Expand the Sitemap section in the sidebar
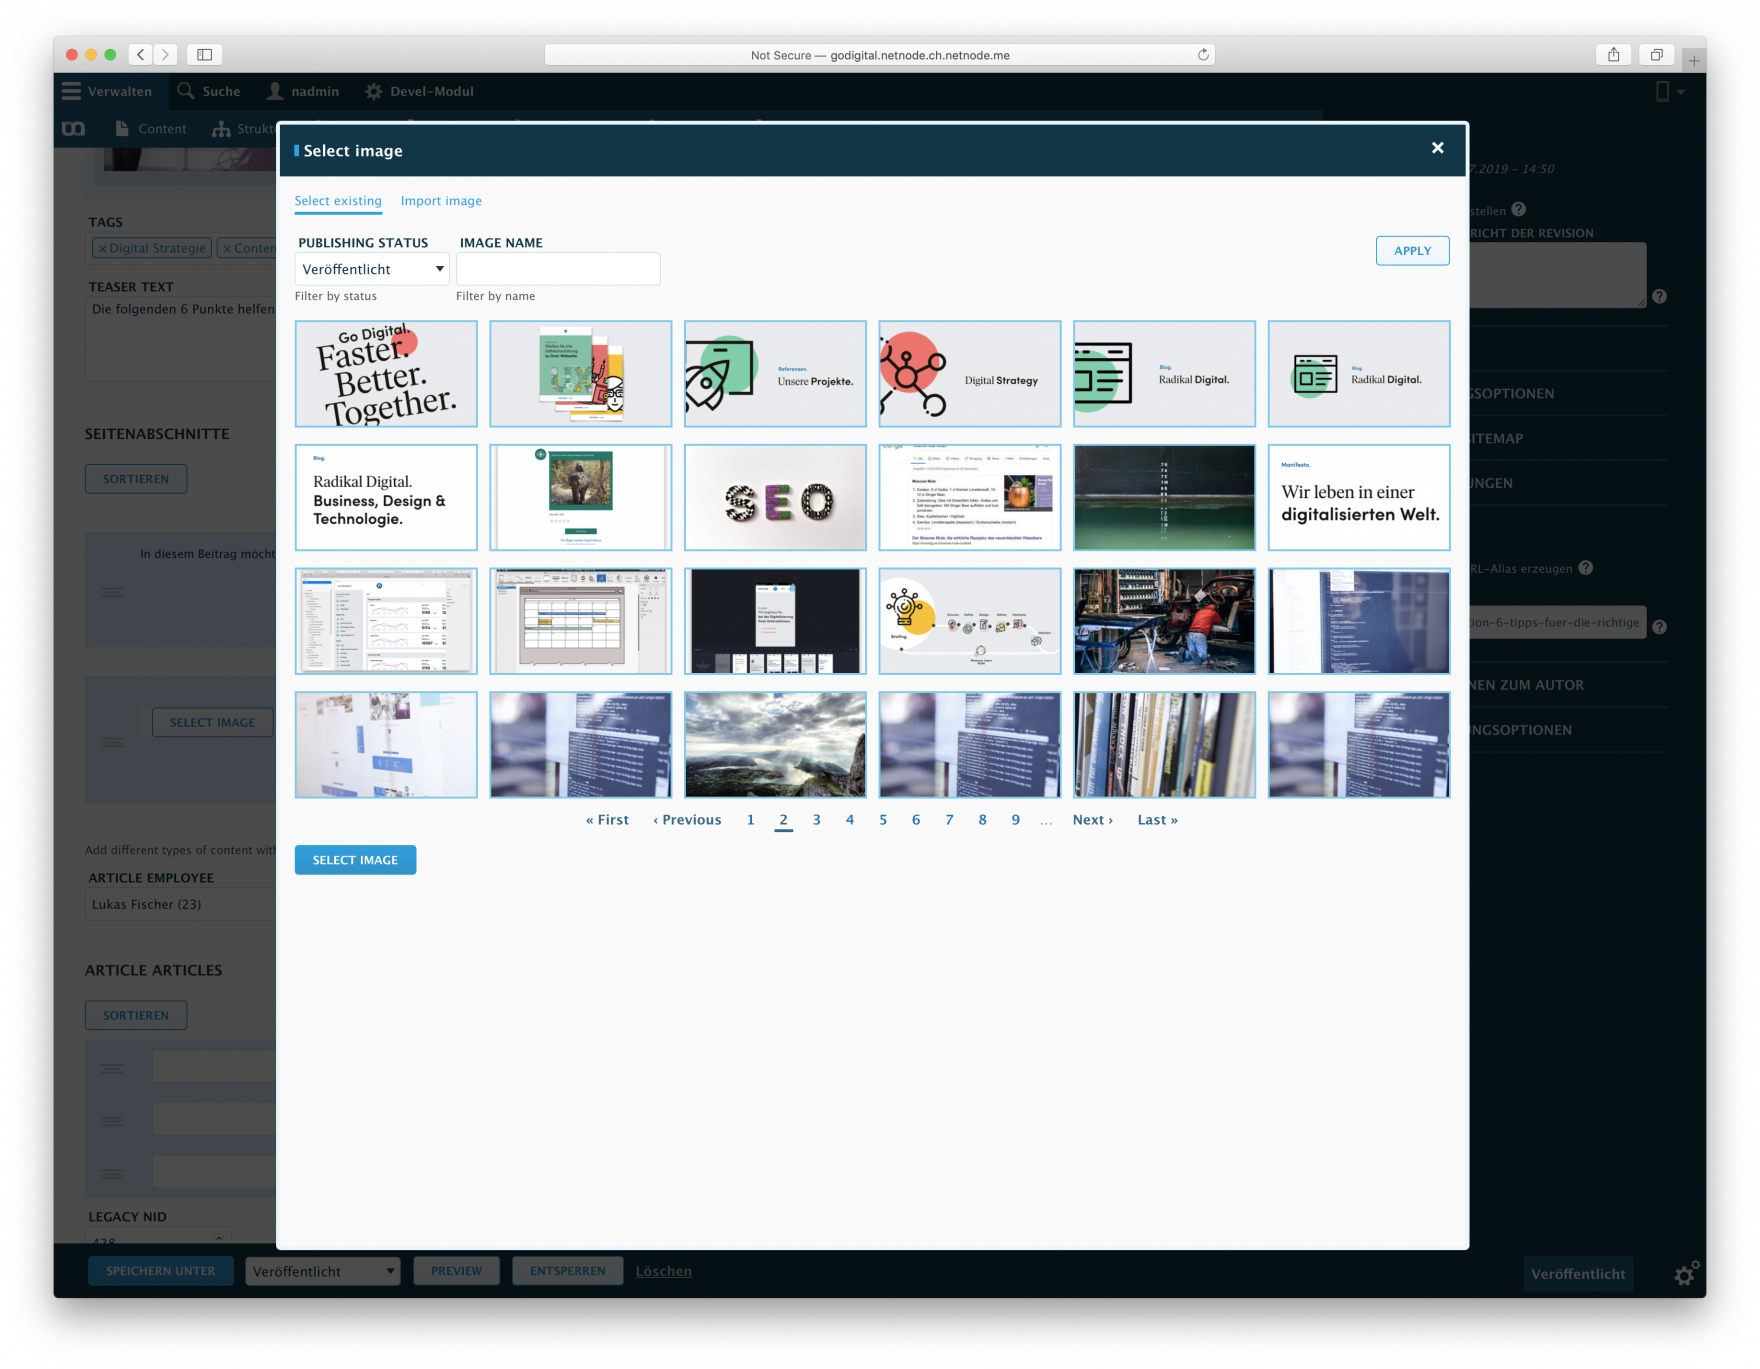The height and width of the screenshot is (1369, 1760). [x=1497, y=438]
